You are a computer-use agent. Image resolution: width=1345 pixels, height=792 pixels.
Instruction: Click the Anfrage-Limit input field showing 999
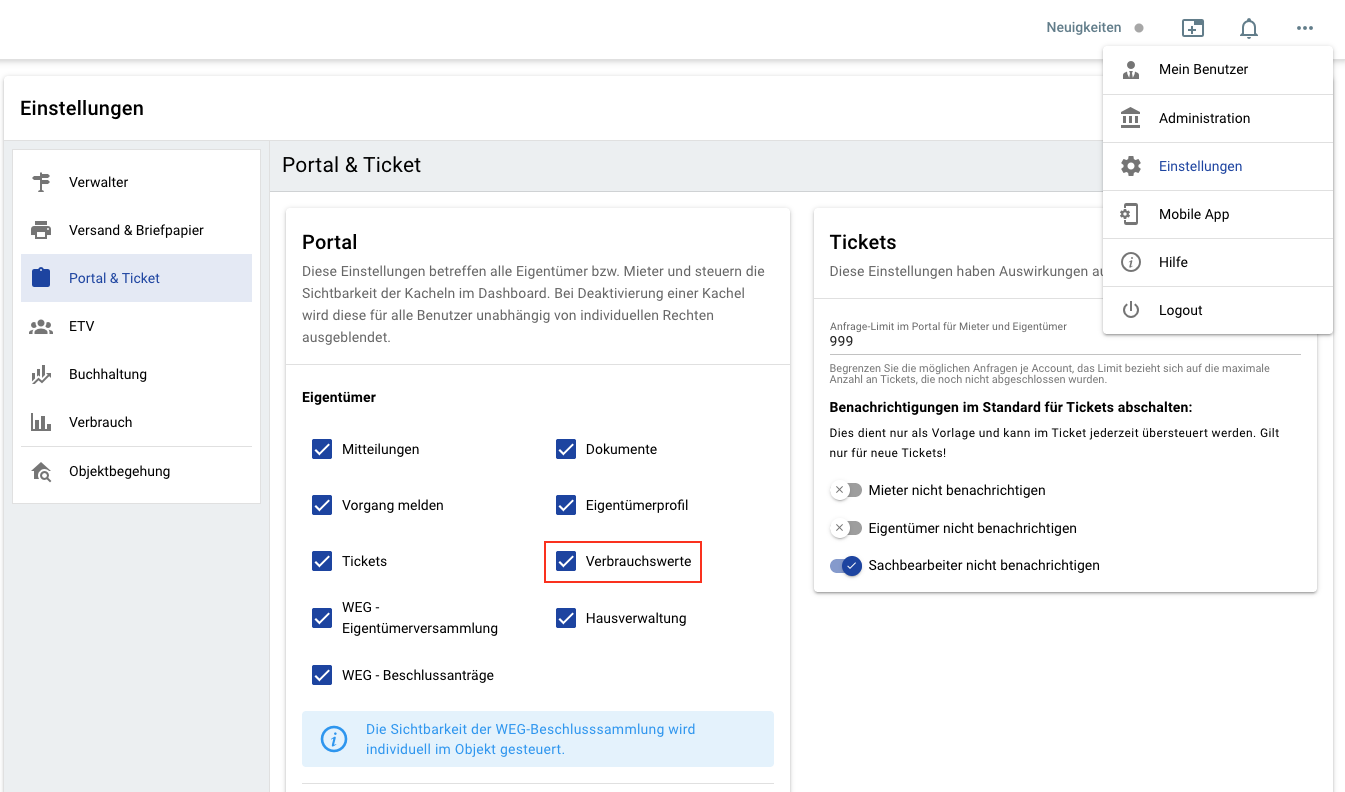pyautogui.click(x=1065, y=341)
